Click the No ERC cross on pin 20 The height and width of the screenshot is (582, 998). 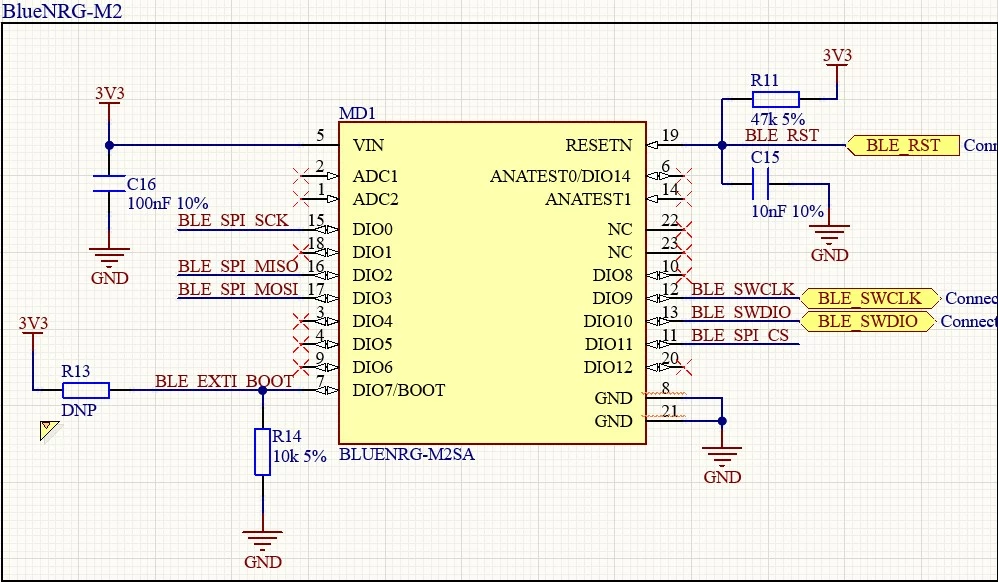pyautogui.click(x=684, y=367)
